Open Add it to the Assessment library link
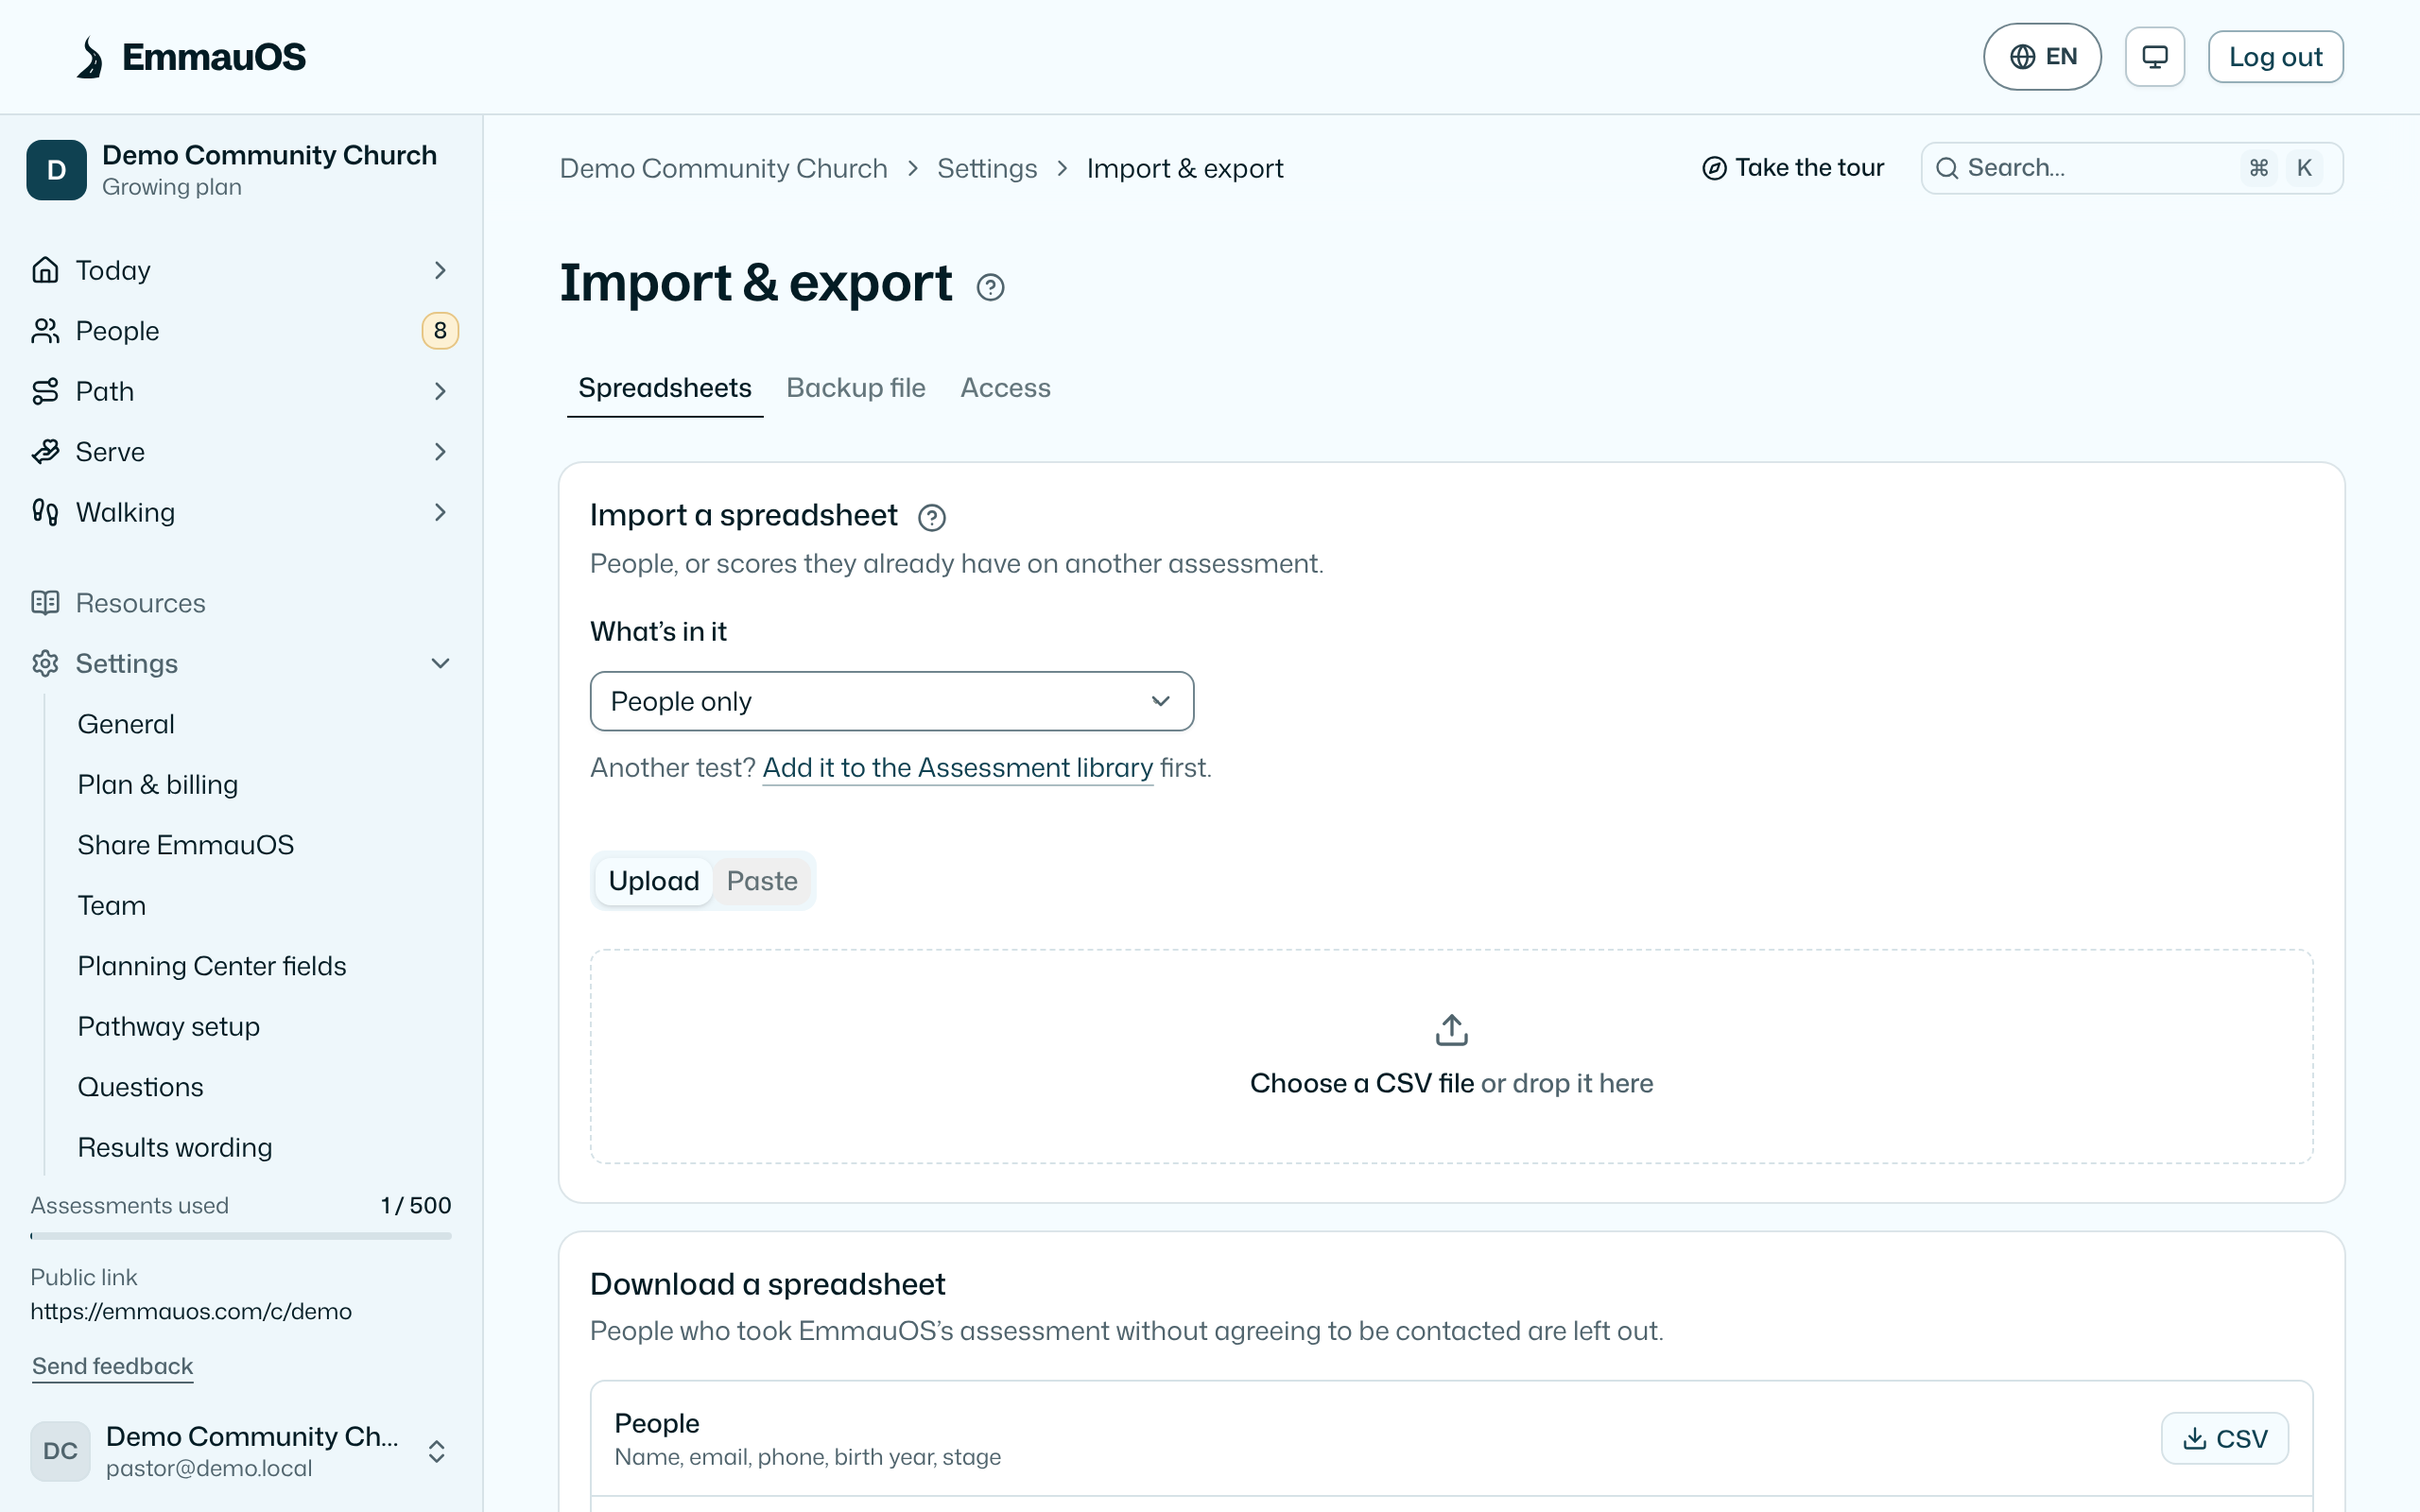 pyautogui.click(x=957, y=768)
